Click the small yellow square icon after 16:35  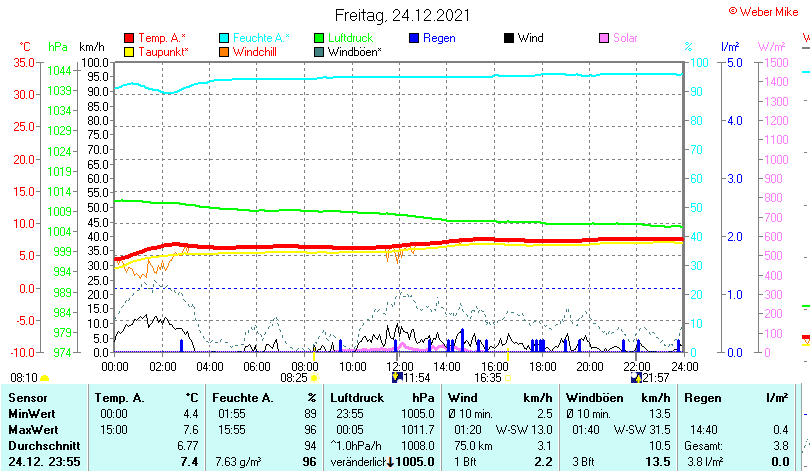point(508,378)
